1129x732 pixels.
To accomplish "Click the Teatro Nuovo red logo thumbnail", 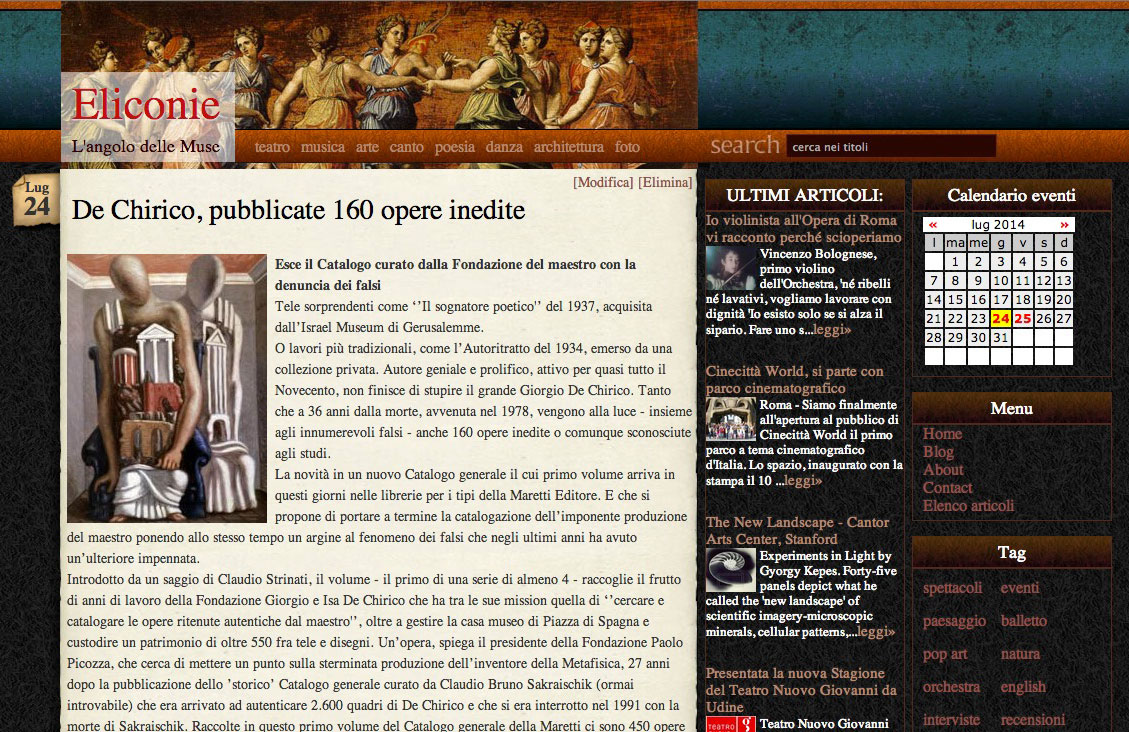I will pos(731,724).
